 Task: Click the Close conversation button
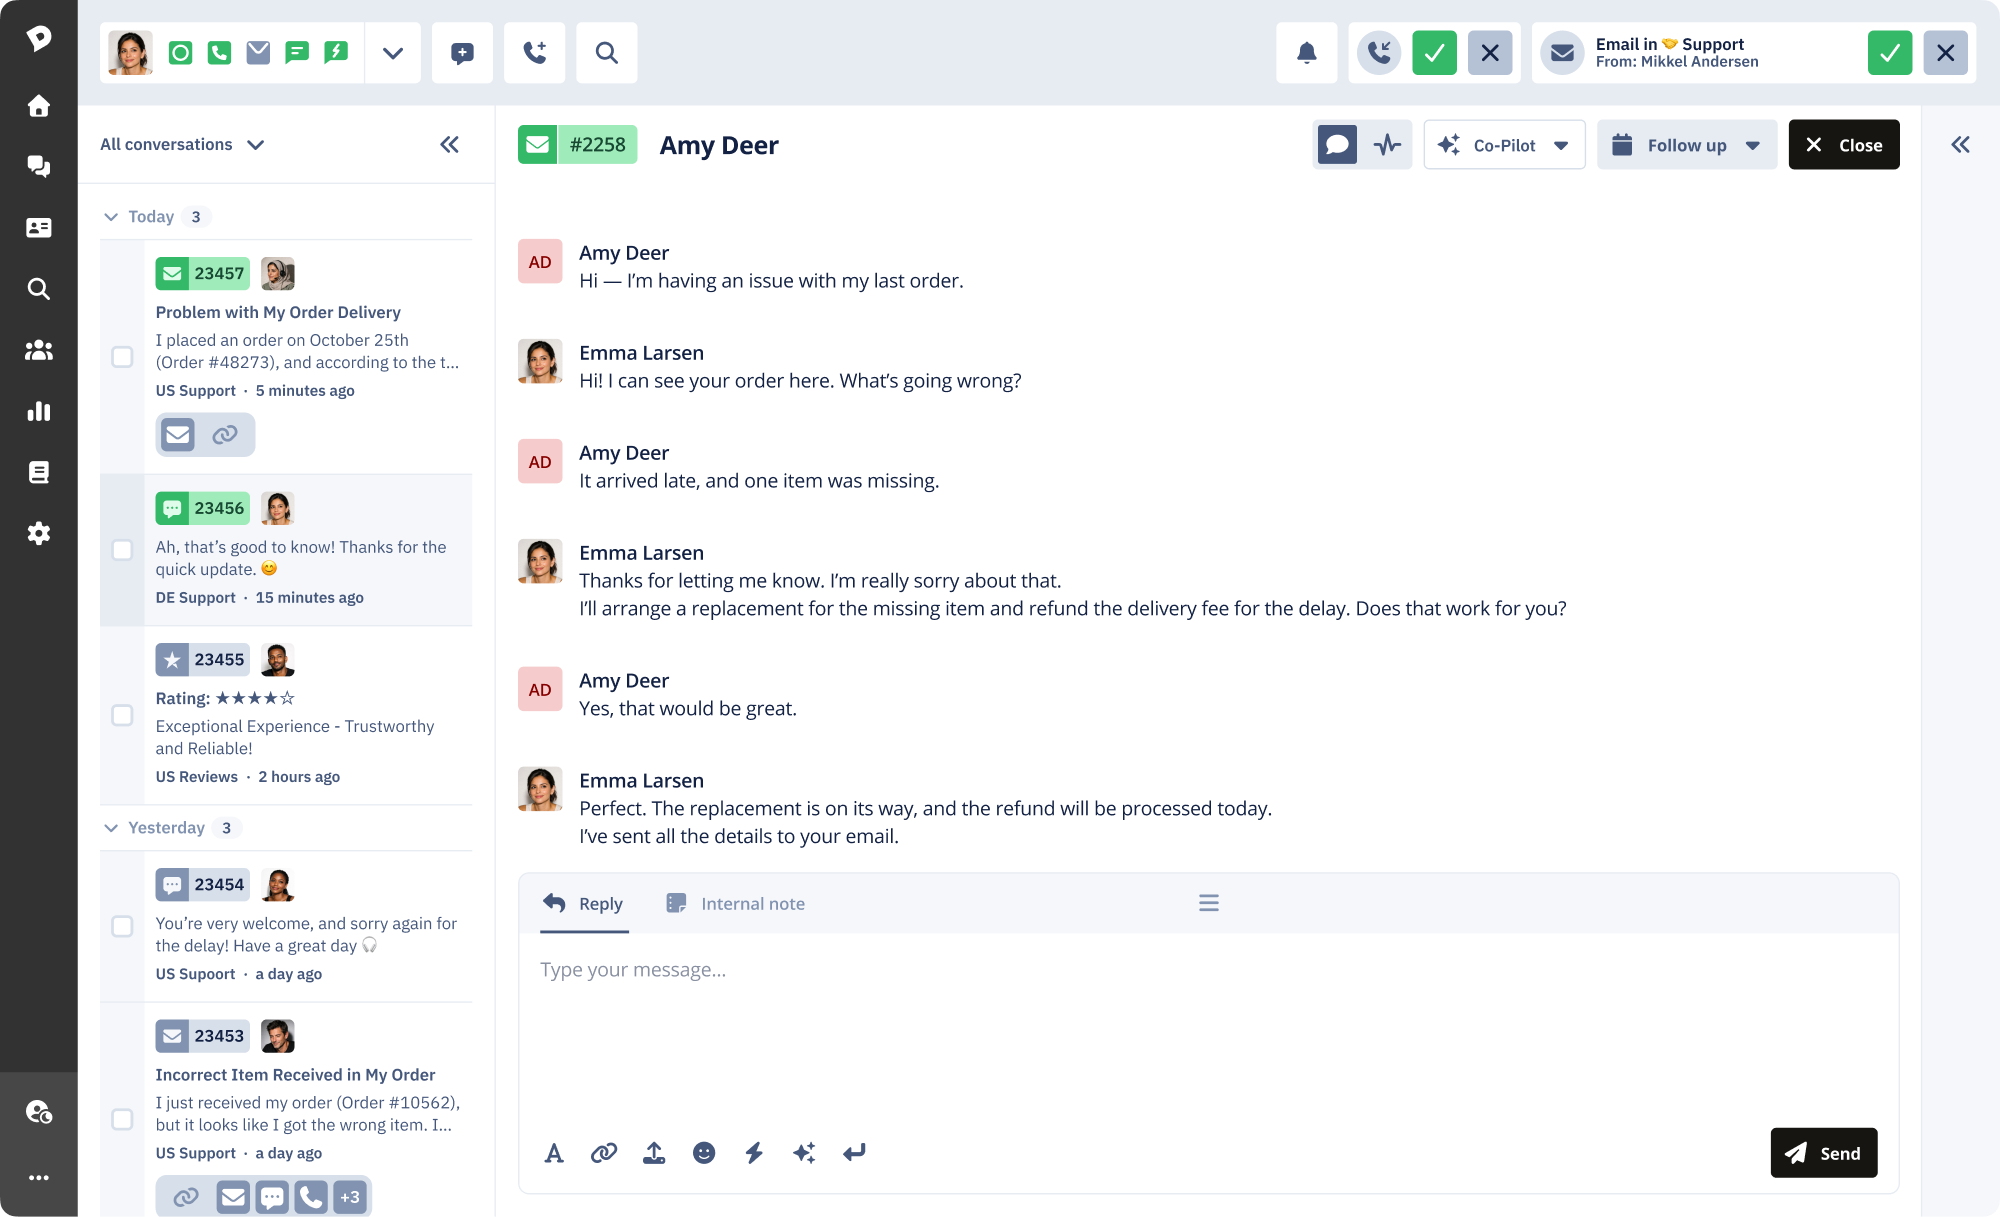(1843, 145)
